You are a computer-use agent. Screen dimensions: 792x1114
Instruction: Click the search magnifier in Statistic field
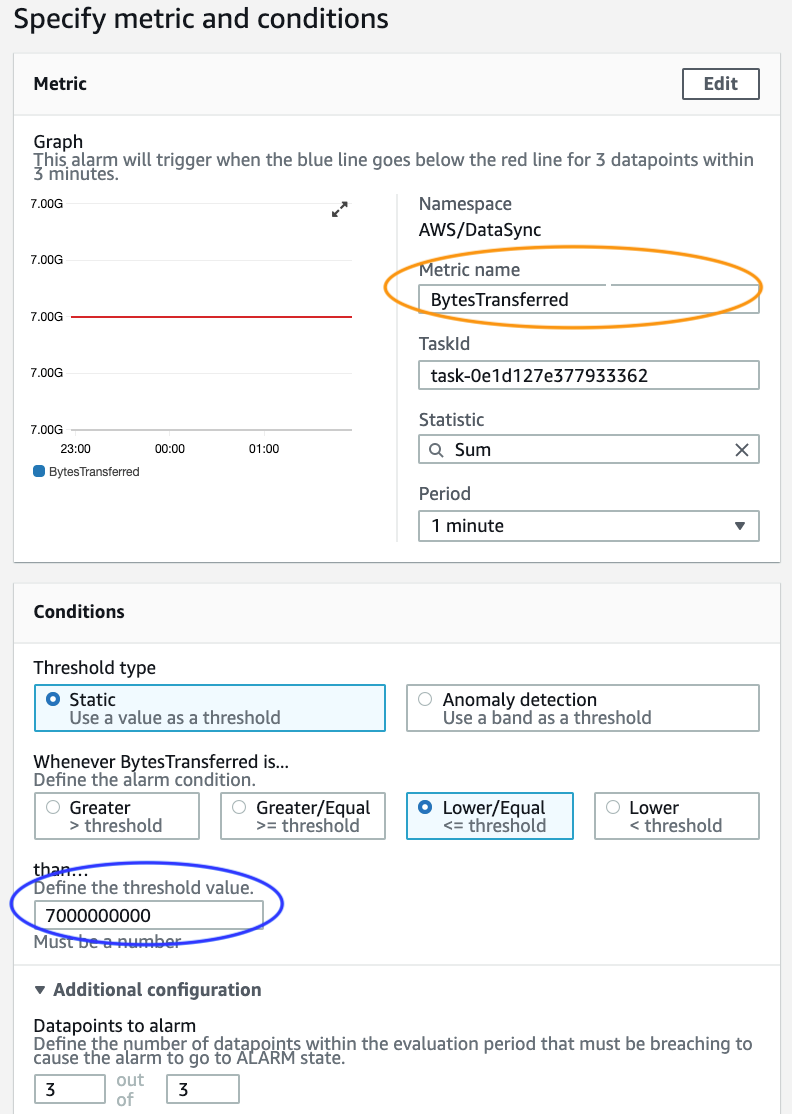(x=436, y=450)
